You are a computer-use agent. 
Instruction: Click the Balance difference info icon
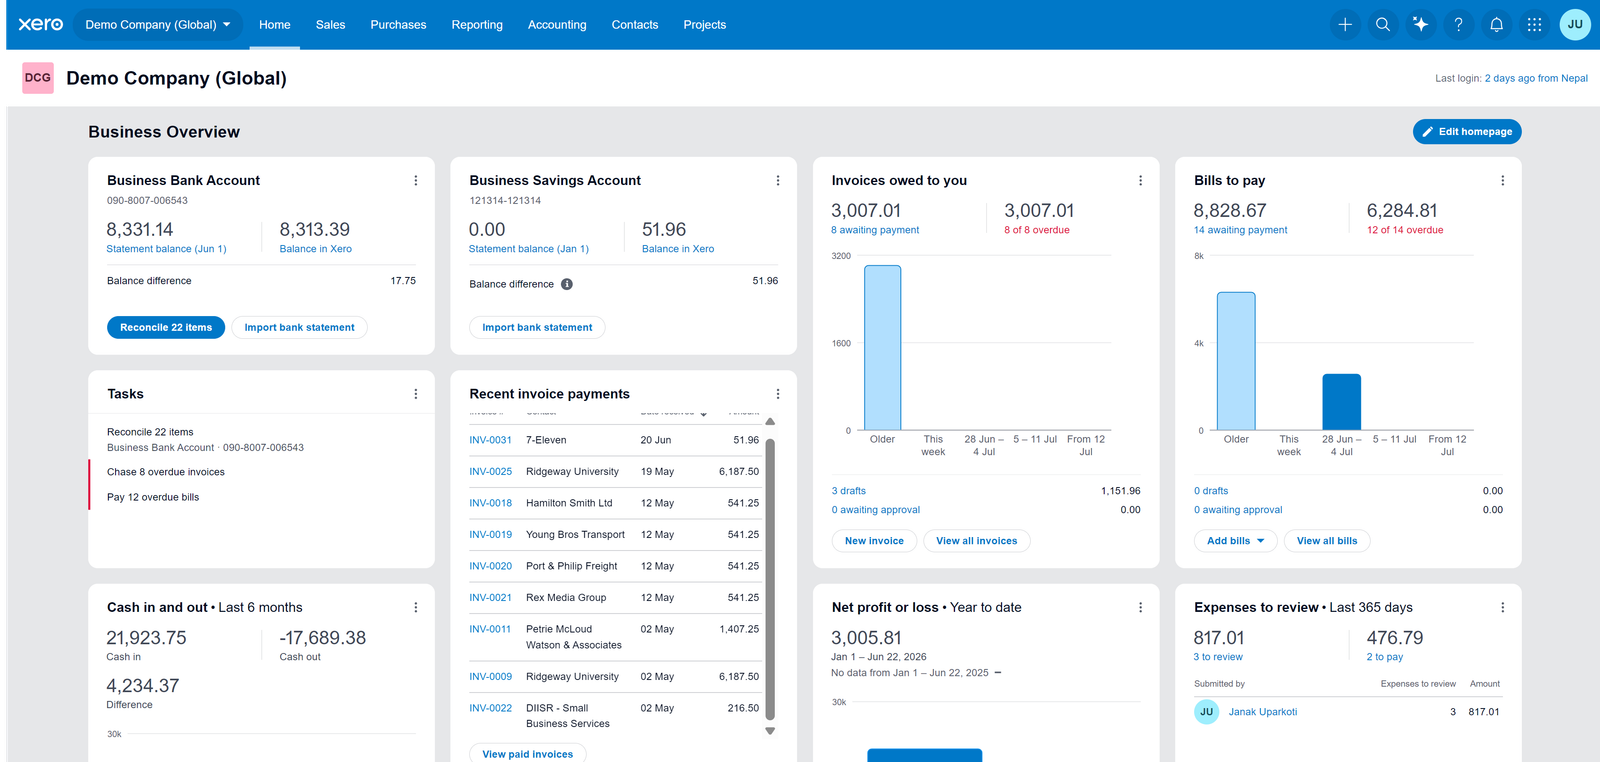tap(567, 284)
